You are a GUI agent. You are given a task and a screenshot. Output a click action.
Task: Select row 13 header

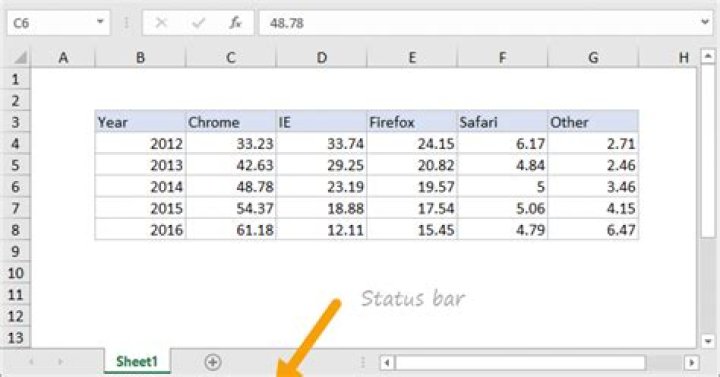pos(15,338)
